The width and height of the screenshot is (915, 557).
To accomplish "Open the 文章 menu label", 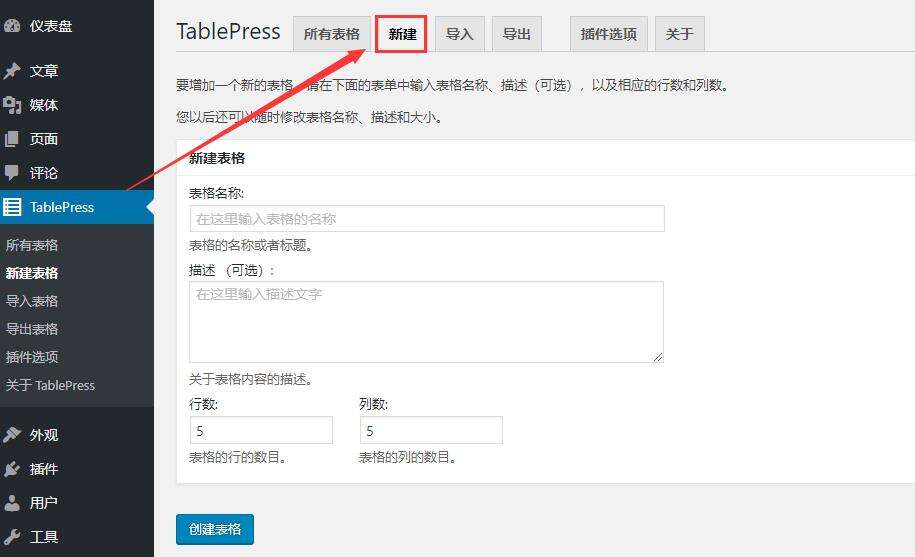I will pos(44,71).
